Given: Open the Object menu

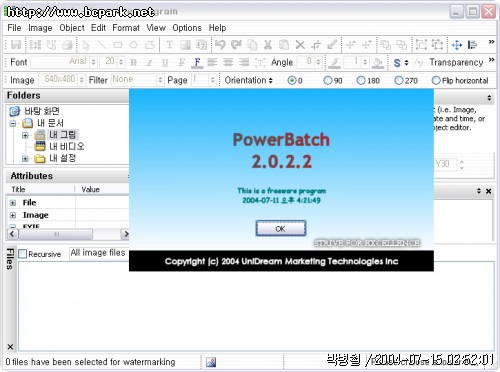Looking at the screenshot, I should (72, 28).
